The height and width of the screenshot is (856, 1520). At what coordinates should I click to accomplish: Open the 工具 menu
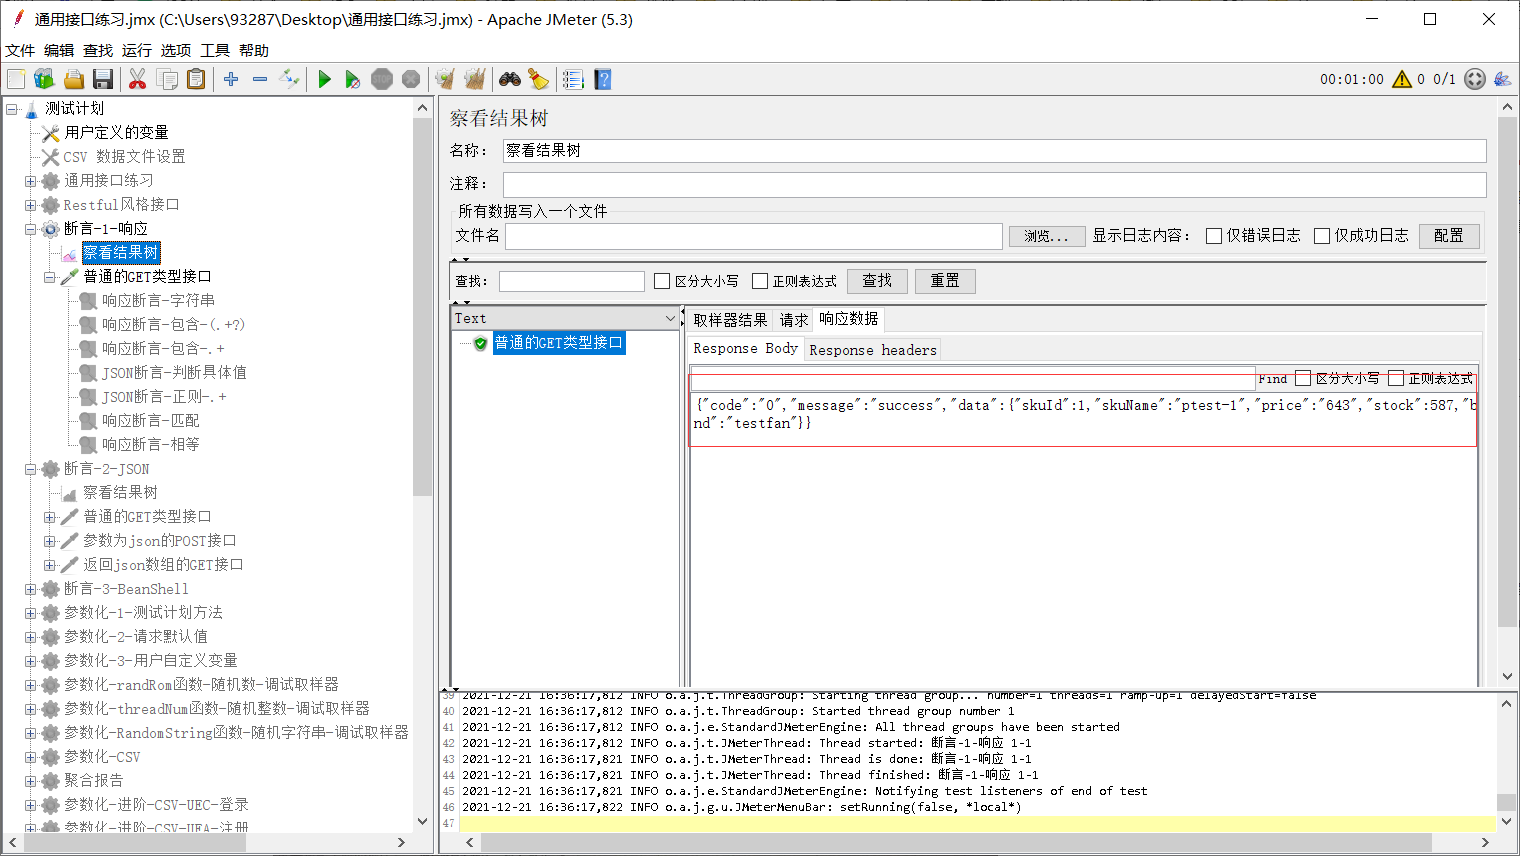coord(215,50)
